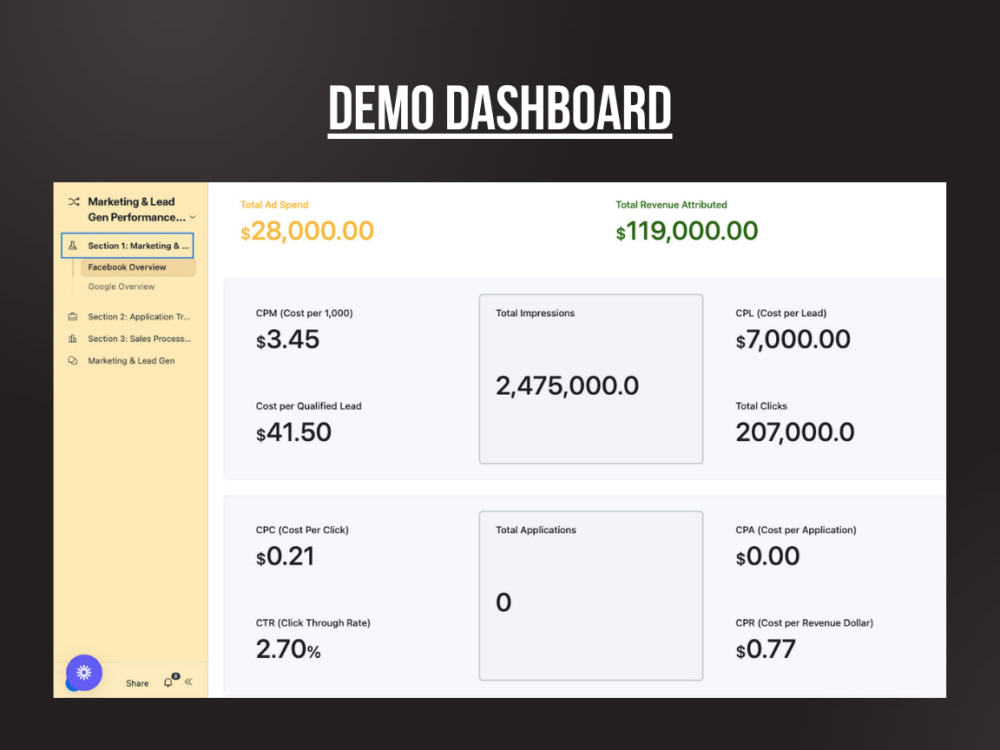Click the $0.00 CPA value
Image resolution: width=1000 pixels, height=750 pixels.
pyautogui.click(x=767, y=556)
